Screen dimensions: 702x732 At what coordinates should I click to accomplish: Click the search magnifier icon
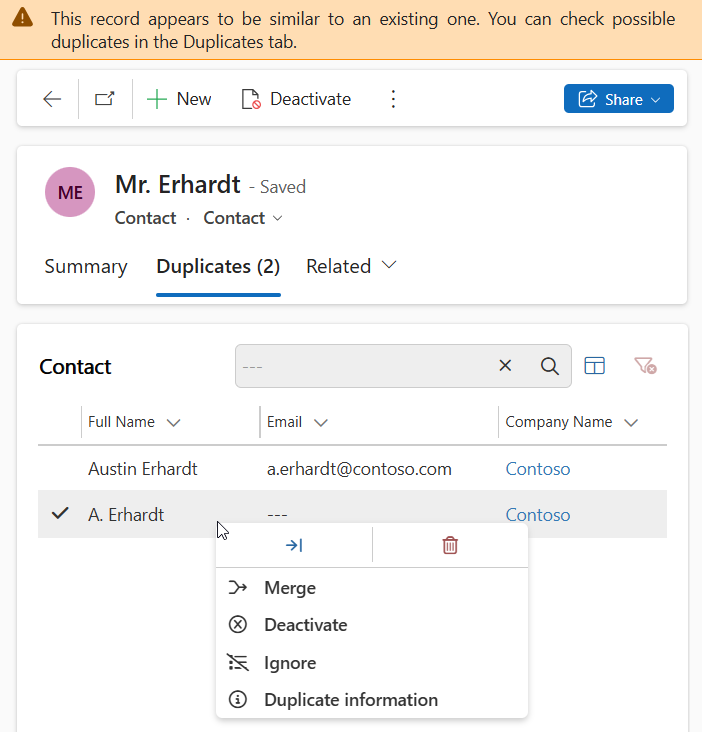[x=549, y=366]
